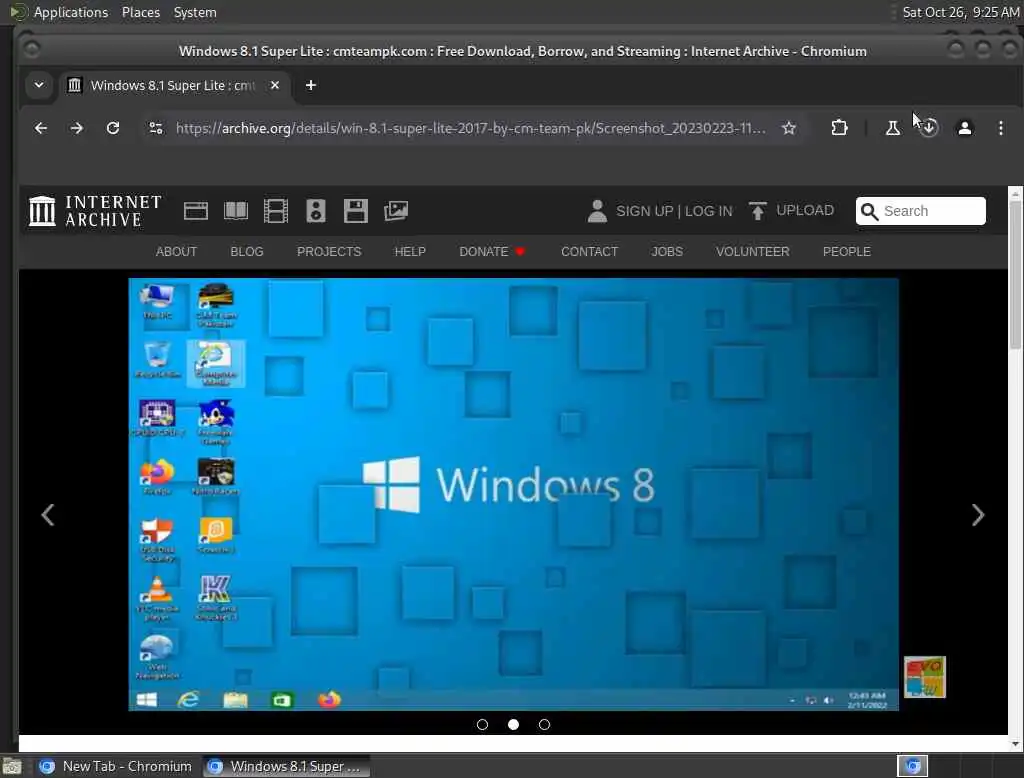Go forward with the browser forward arrow
The width and height of the screenshot is (1024, 778).
click(76, 128)
